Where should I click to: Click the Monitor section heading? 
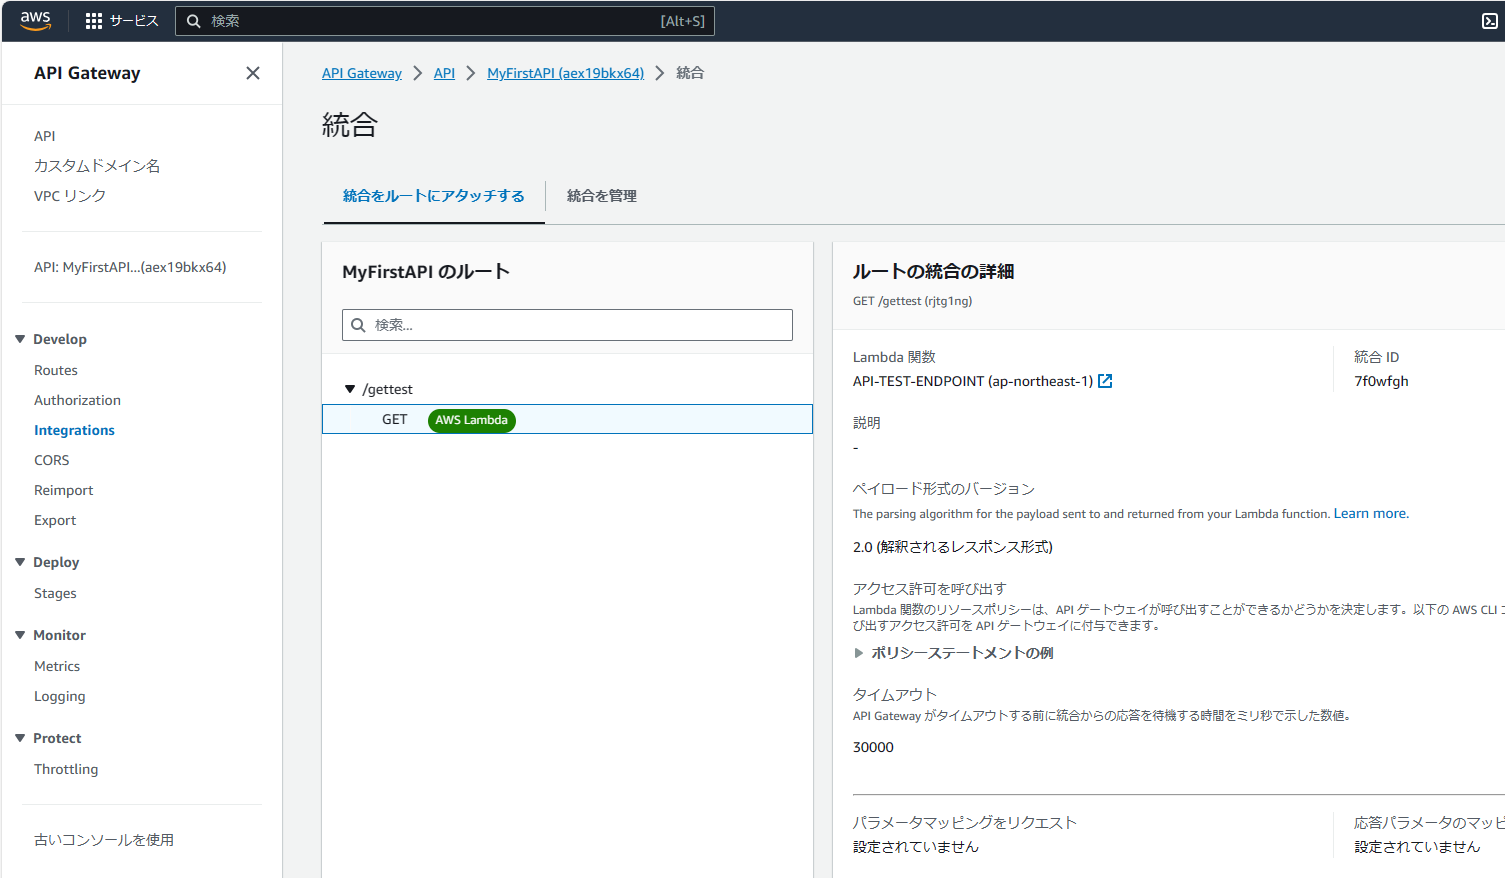click(59, 635)
